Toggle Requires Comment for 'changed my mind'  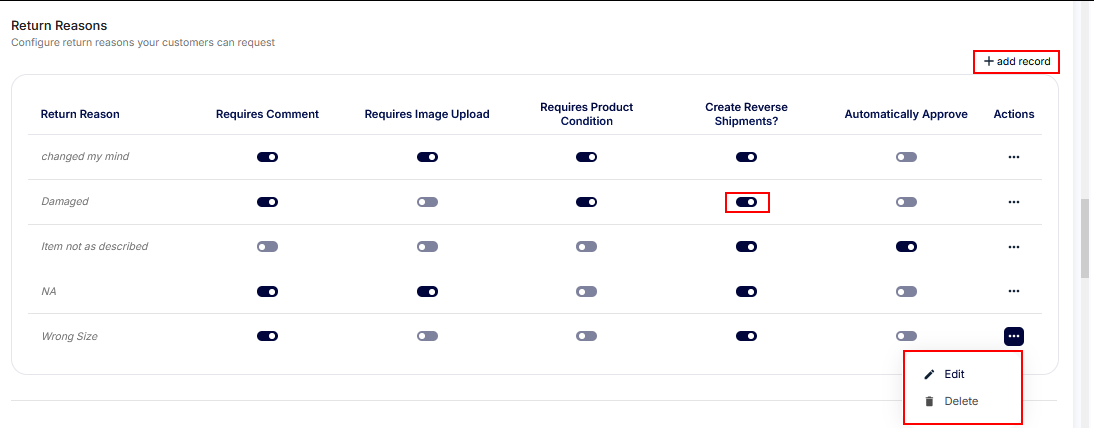267,157
